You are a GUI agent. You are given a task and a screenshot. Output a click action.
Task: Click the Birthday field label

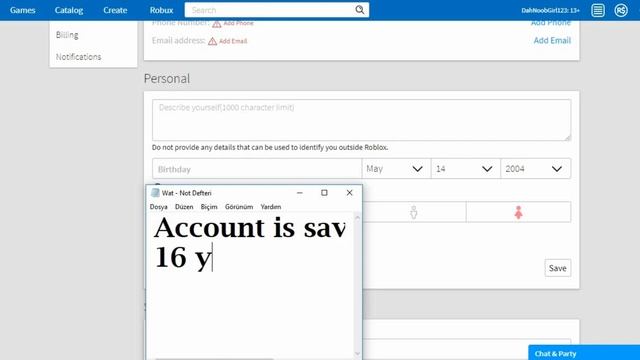[x=174, y=169]
